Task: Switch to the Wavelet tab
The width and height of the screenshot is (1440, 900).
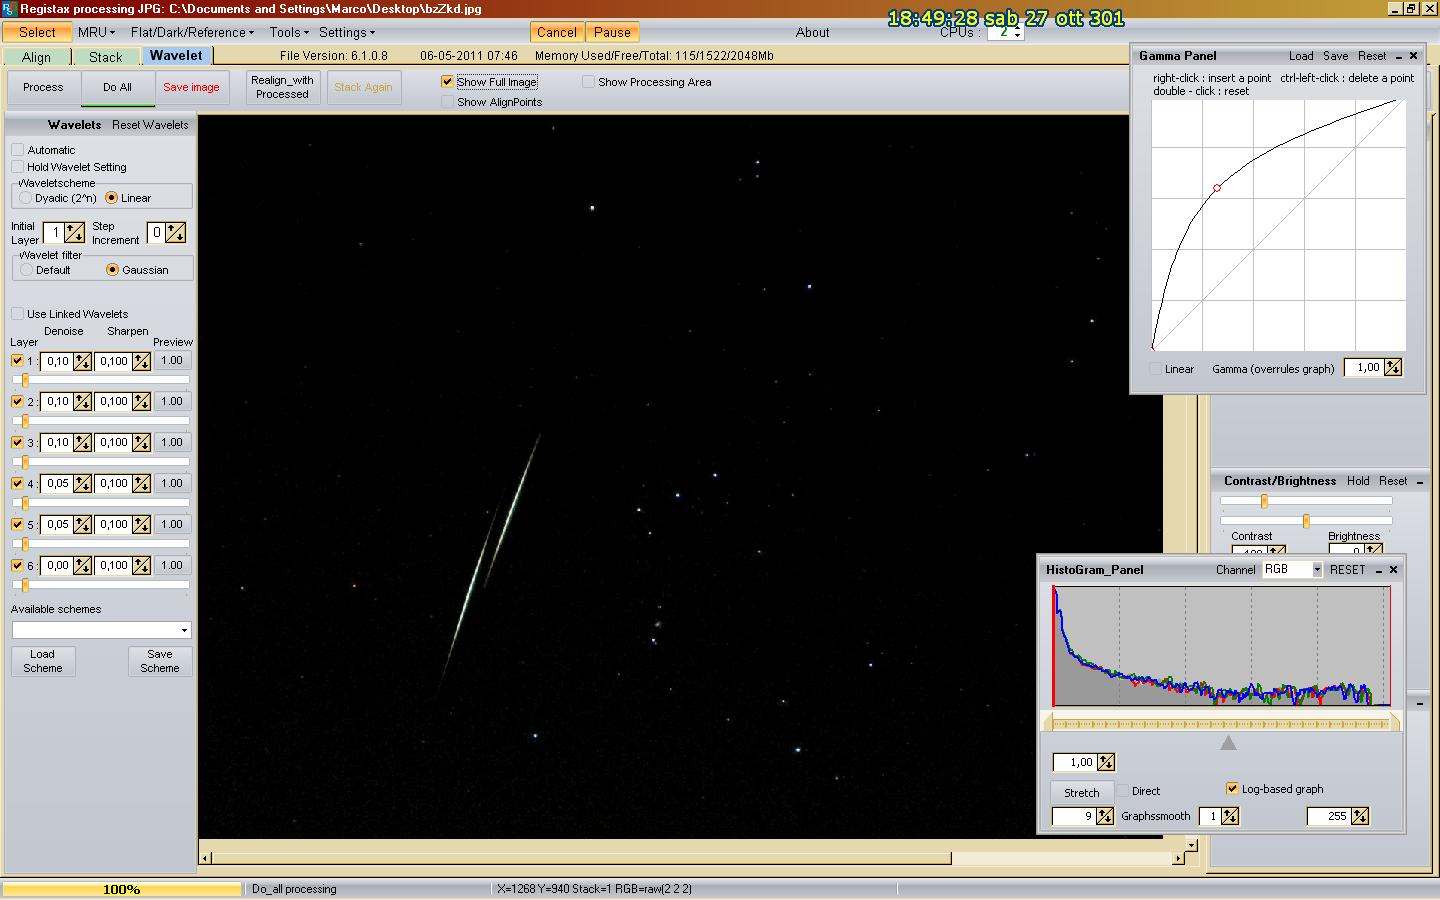Action: 176,56
